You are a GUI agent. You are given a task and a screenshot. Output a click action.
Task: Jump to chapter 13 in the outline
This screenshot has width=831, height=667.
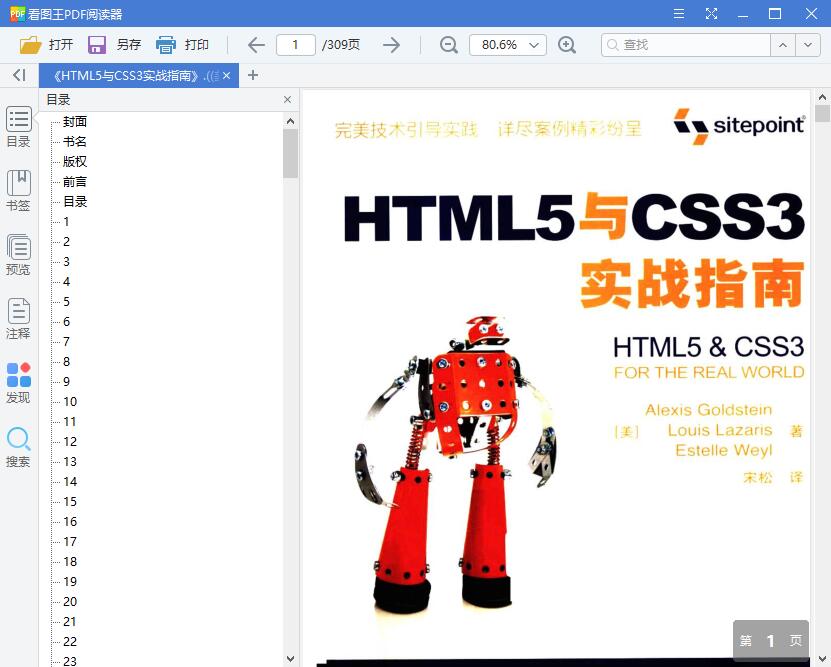click(70, 462)
